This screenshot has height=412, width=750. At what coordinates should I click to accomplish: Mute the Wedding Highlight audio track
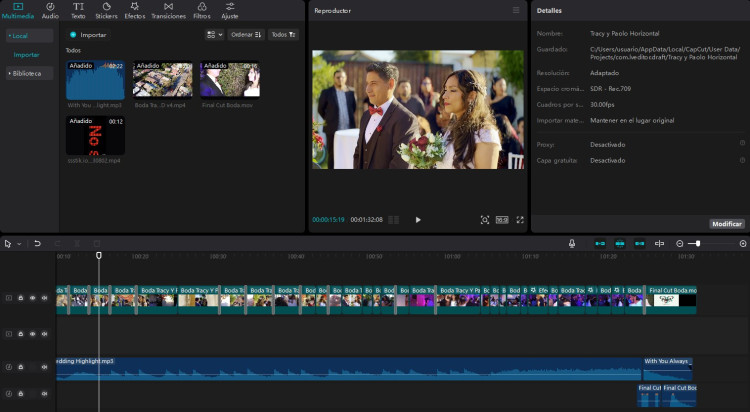pyautogui.click(x=44, y=367)
